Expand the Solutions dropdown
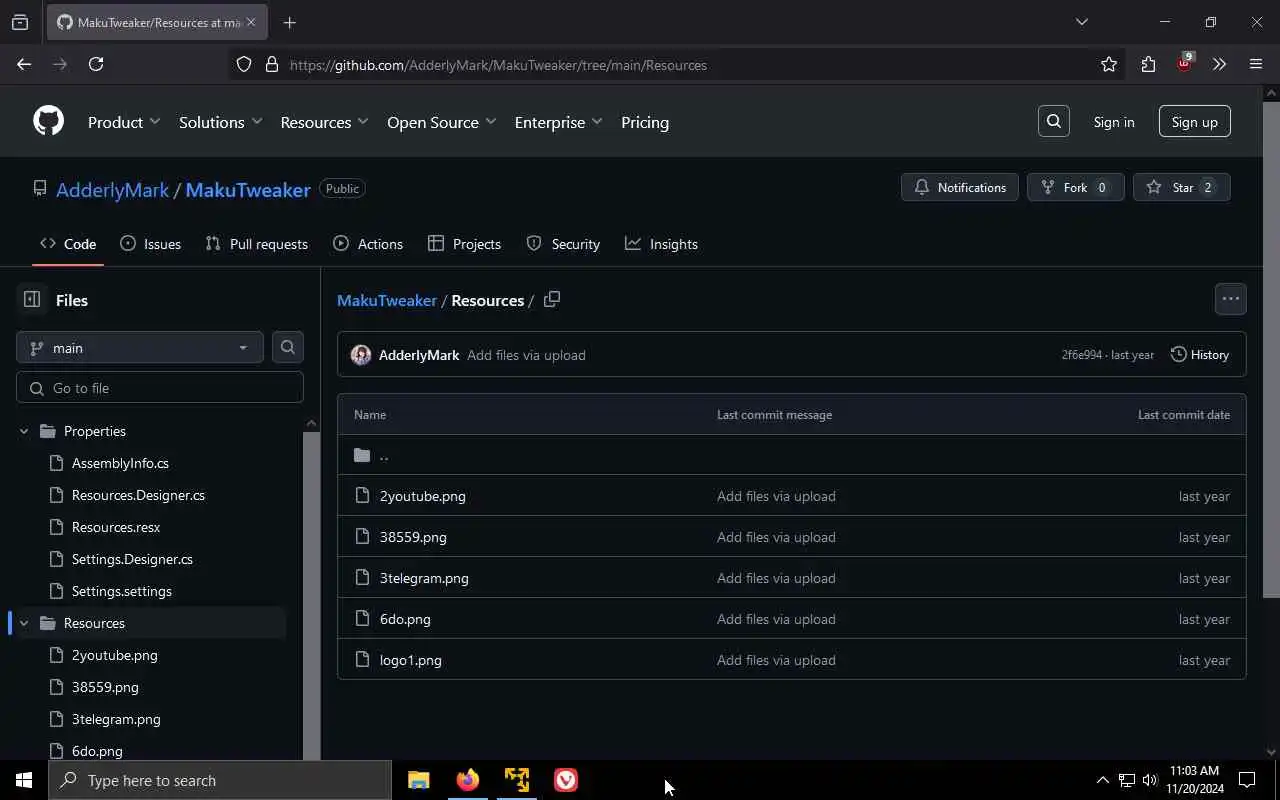Viewport: 1280px width, 800px height. point(220,122)
